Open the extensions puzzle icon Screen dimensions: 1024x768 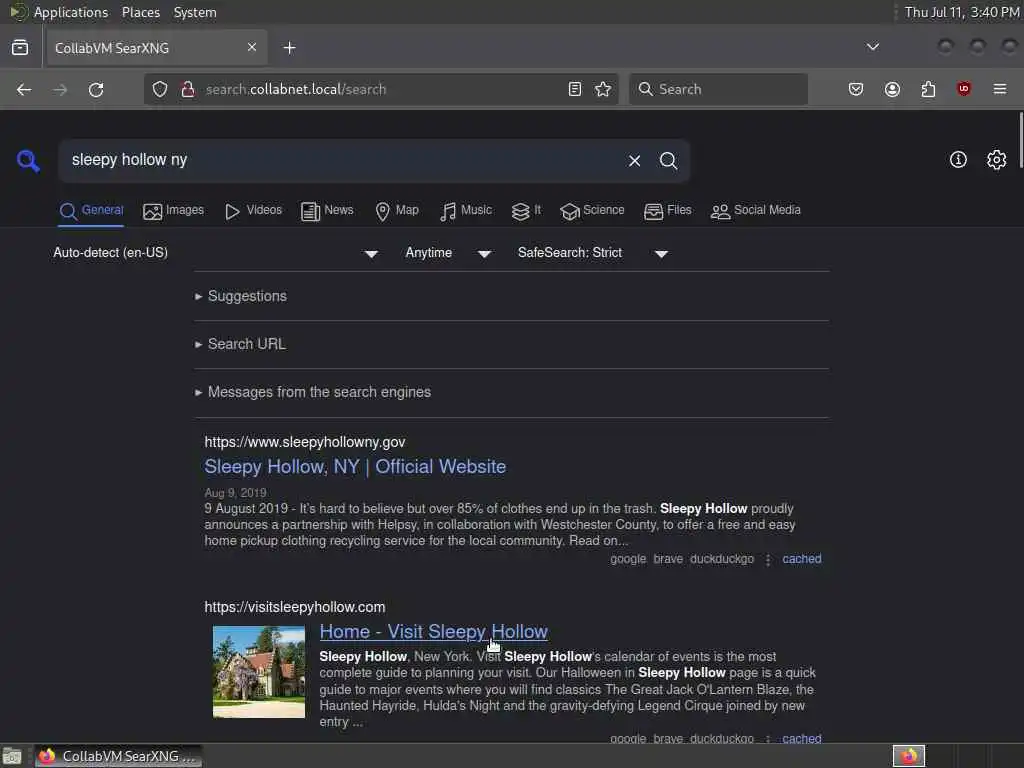928,89
